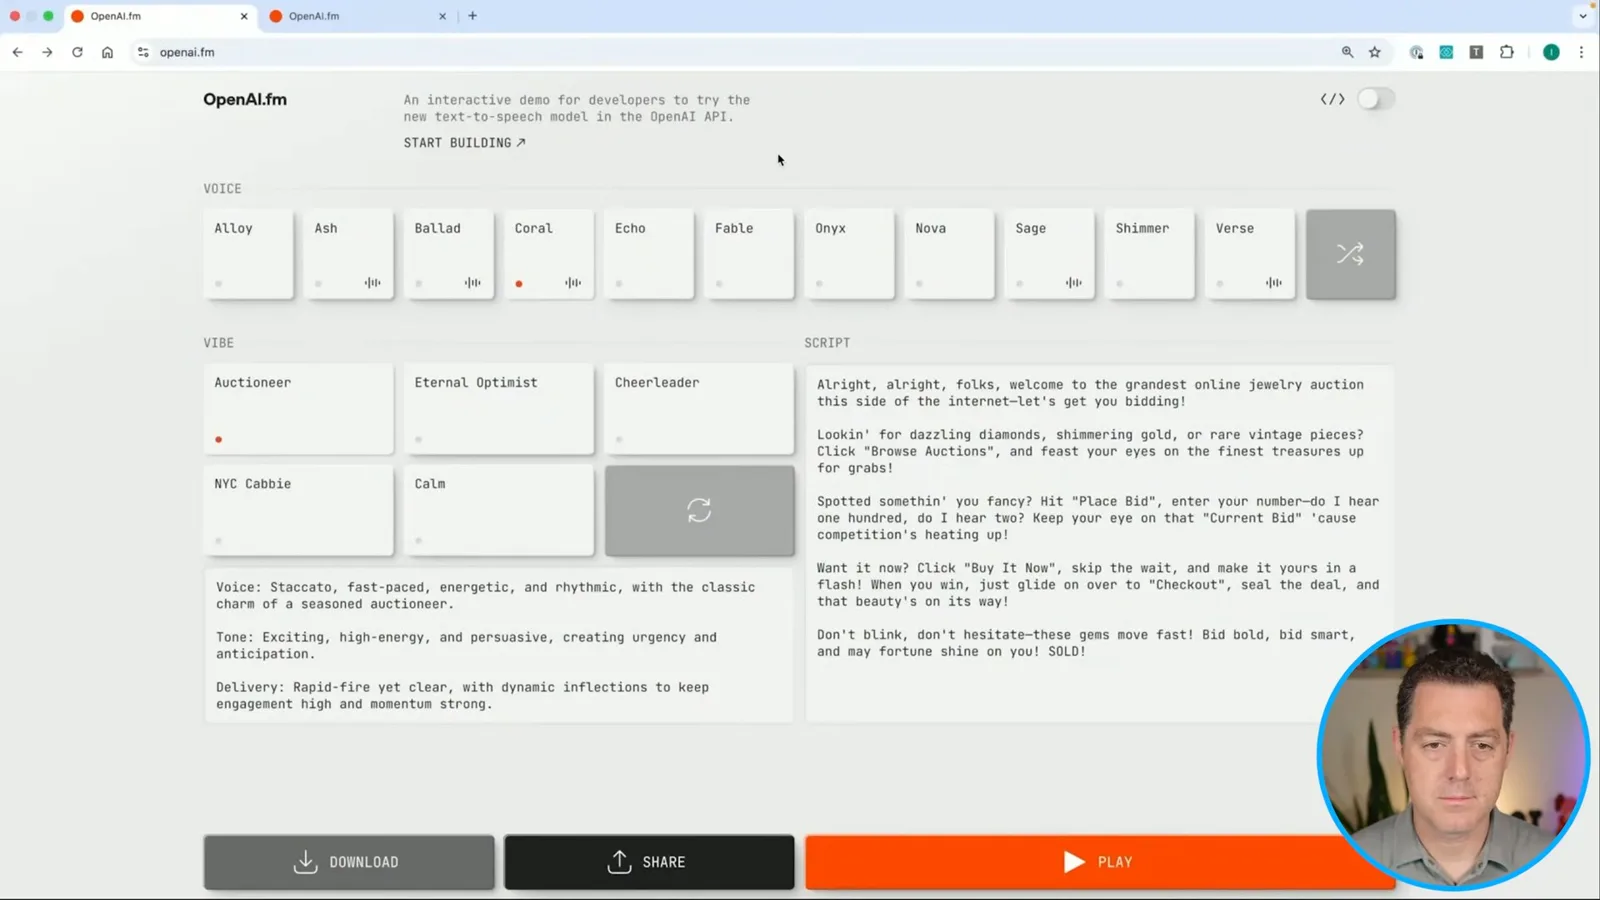Viewport: 1600px width, 900px height.
Task: Pick the Cheerleader vibe
Action: pyautogui.click(x=699, y=409)
